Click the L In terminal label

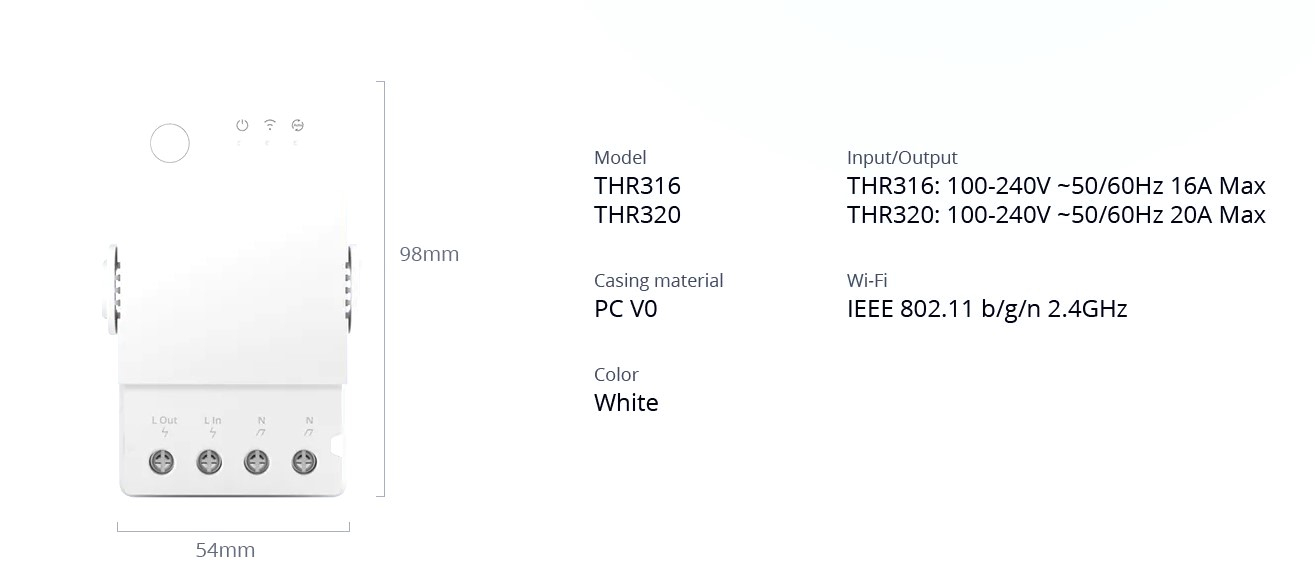(x=212, y=421)
